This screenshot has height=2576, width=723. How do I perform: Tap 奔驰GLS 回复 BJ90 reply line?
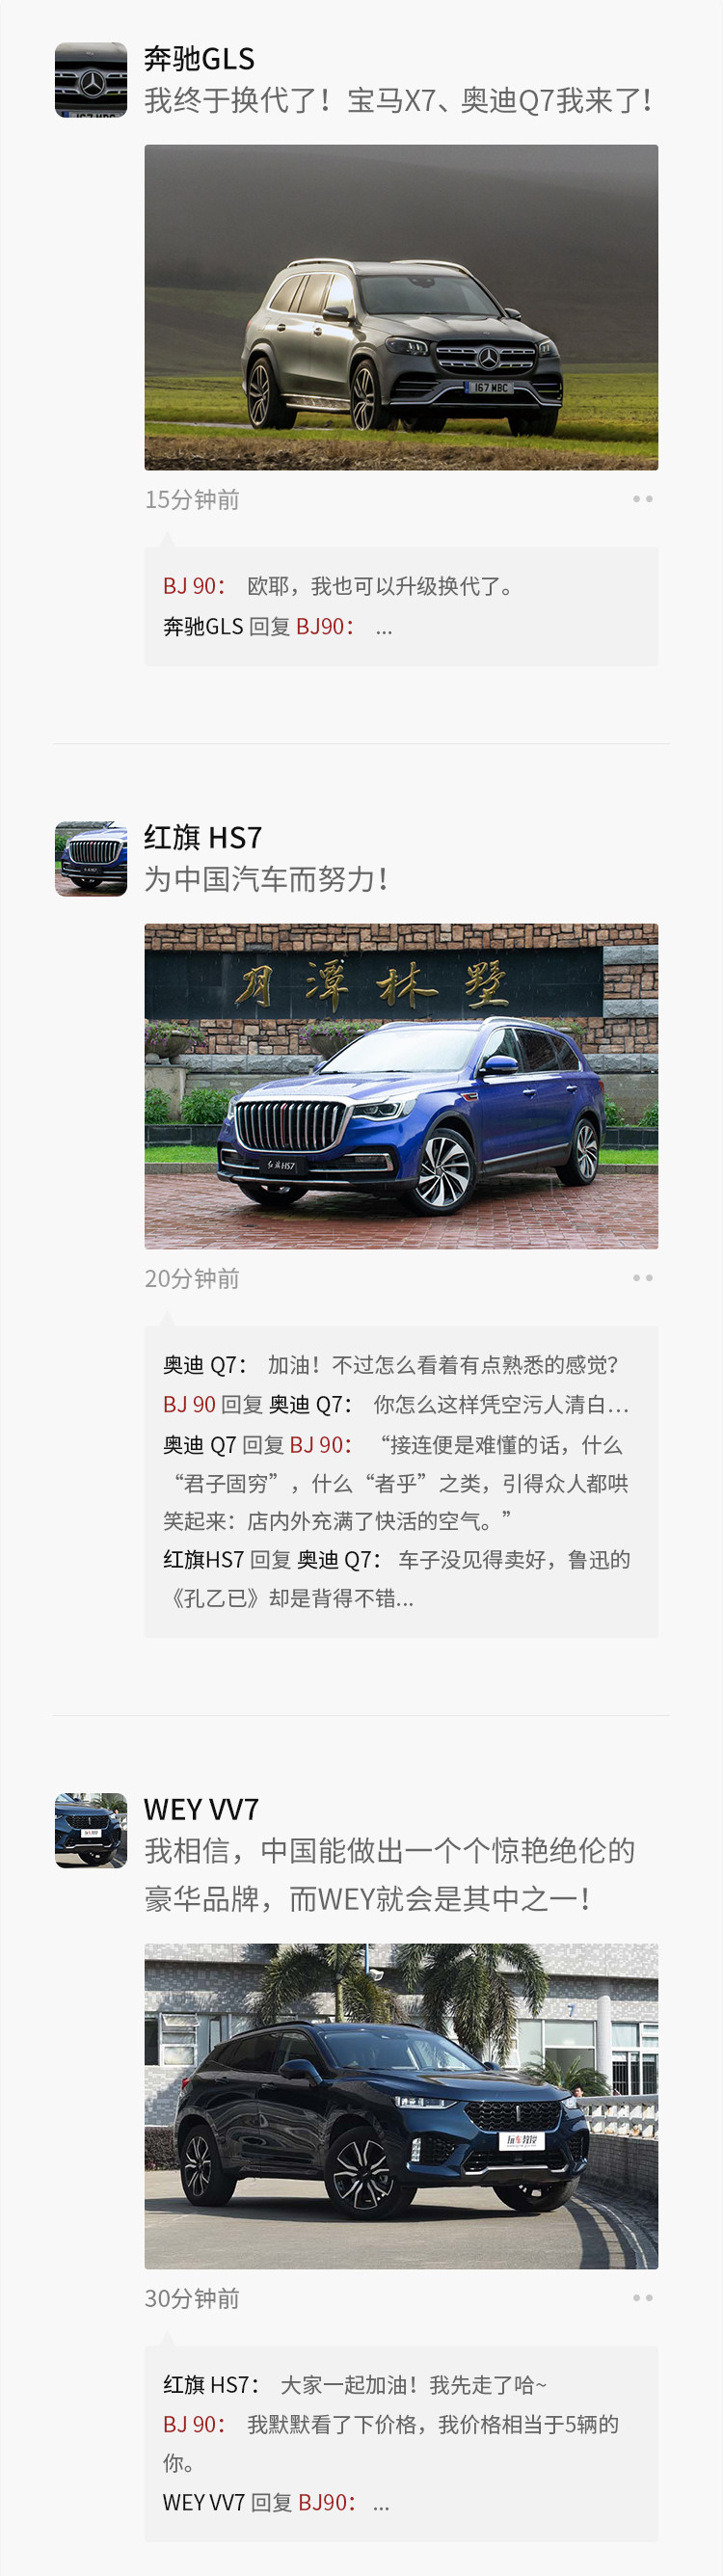click(x=278, y=627)
